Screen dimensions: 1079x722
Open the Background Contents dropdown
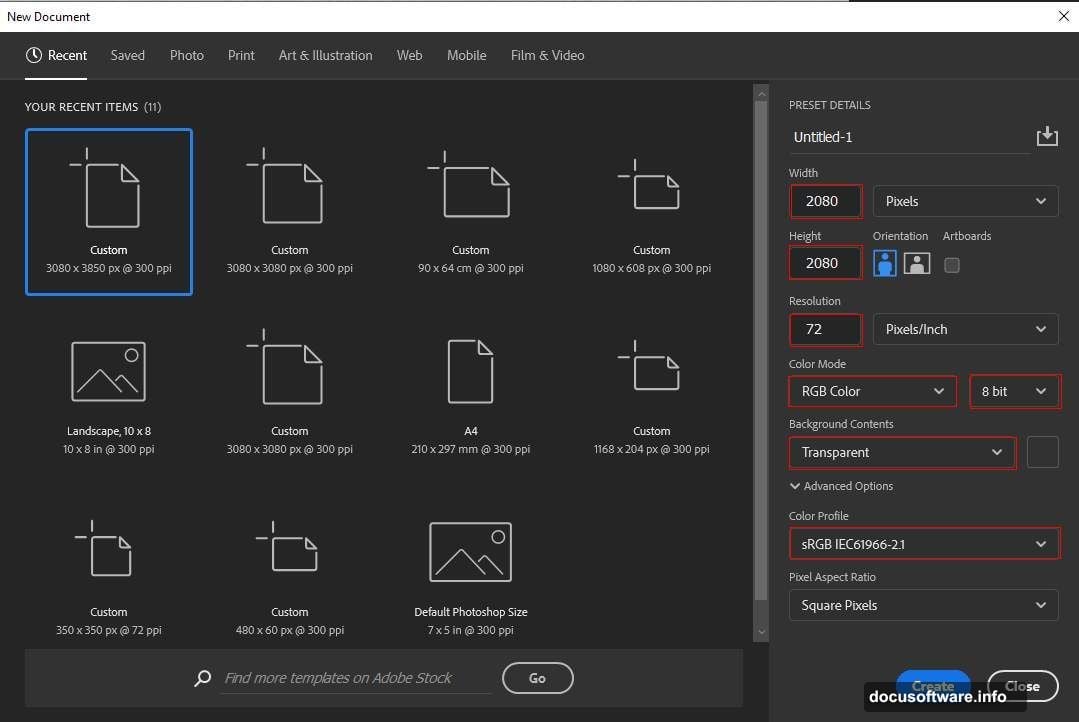[901, 452]
